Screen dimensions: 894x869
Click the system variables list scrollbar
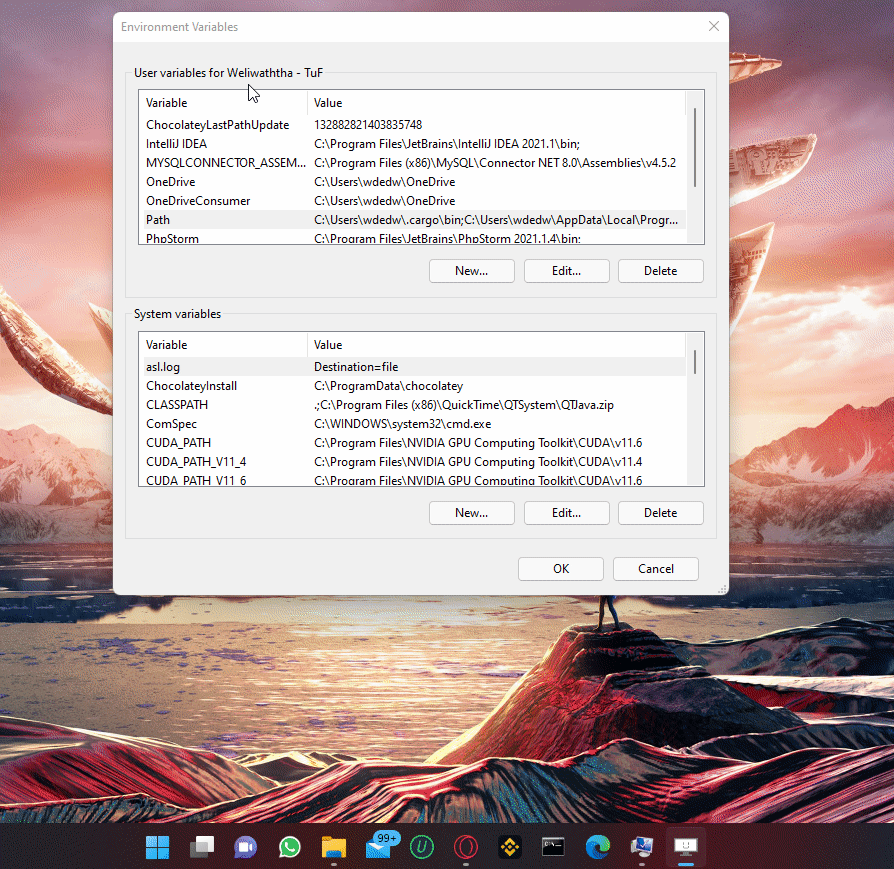coord(695,362)
